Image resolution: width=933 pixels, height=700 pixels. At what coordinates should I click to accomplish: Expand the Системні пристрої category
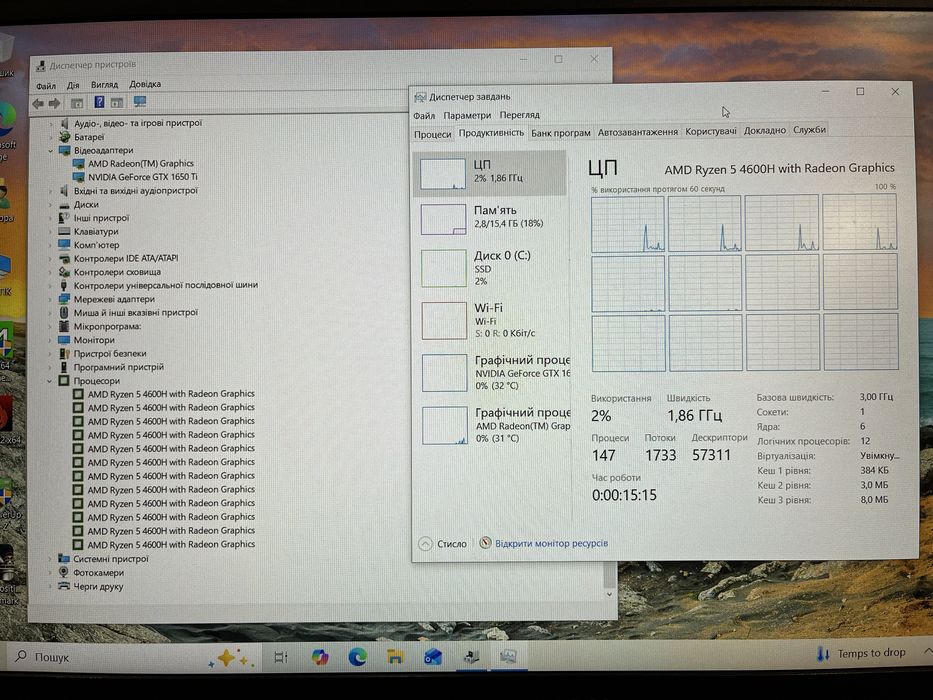(x=50, y=559)
